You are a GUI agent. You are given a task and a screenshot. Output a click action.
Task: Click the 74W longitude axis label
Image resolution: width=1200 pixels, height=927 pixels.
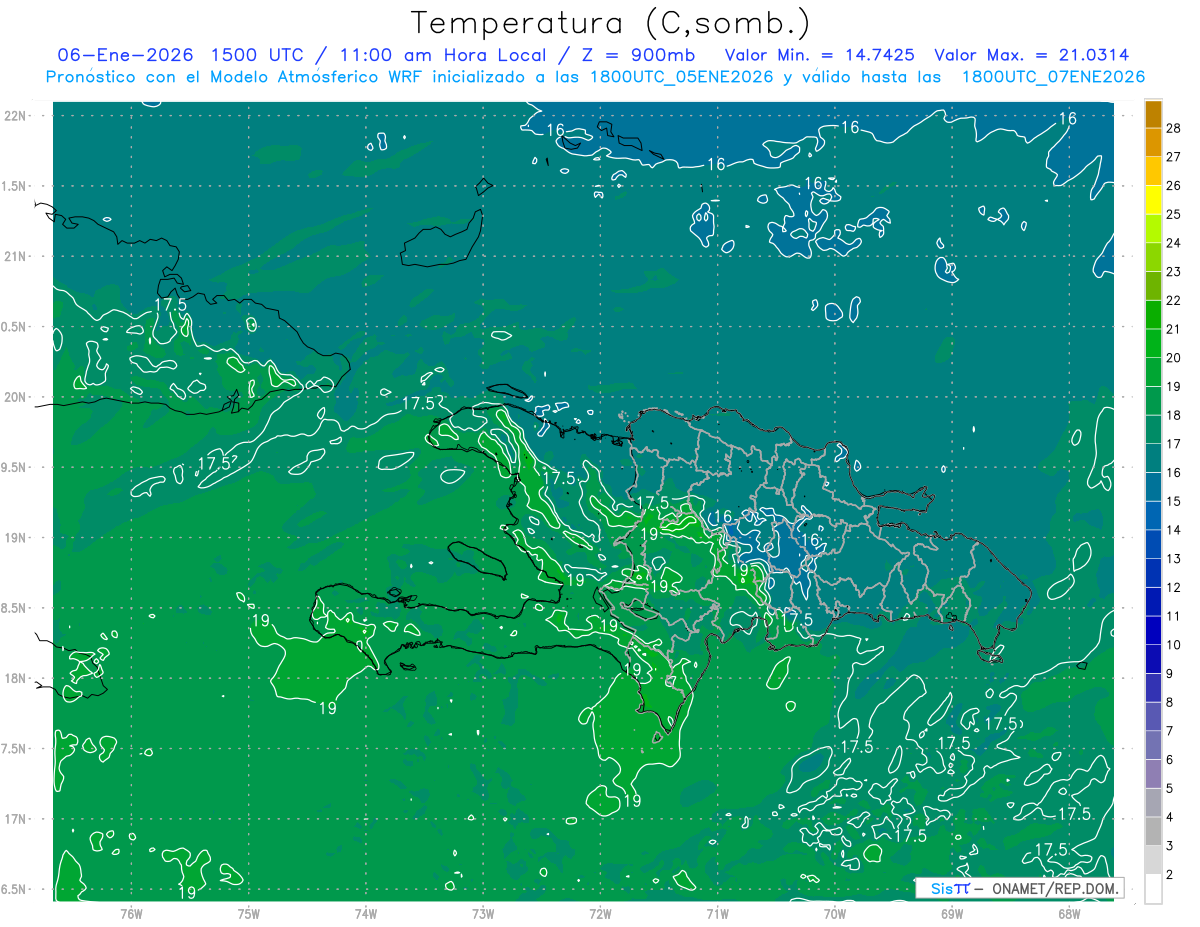[365, 913]
